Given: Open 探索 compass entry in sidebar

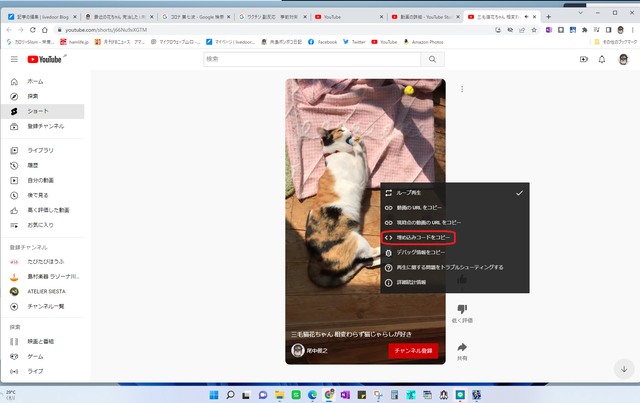Looking at the screenshot, I should tap(43, 96).
